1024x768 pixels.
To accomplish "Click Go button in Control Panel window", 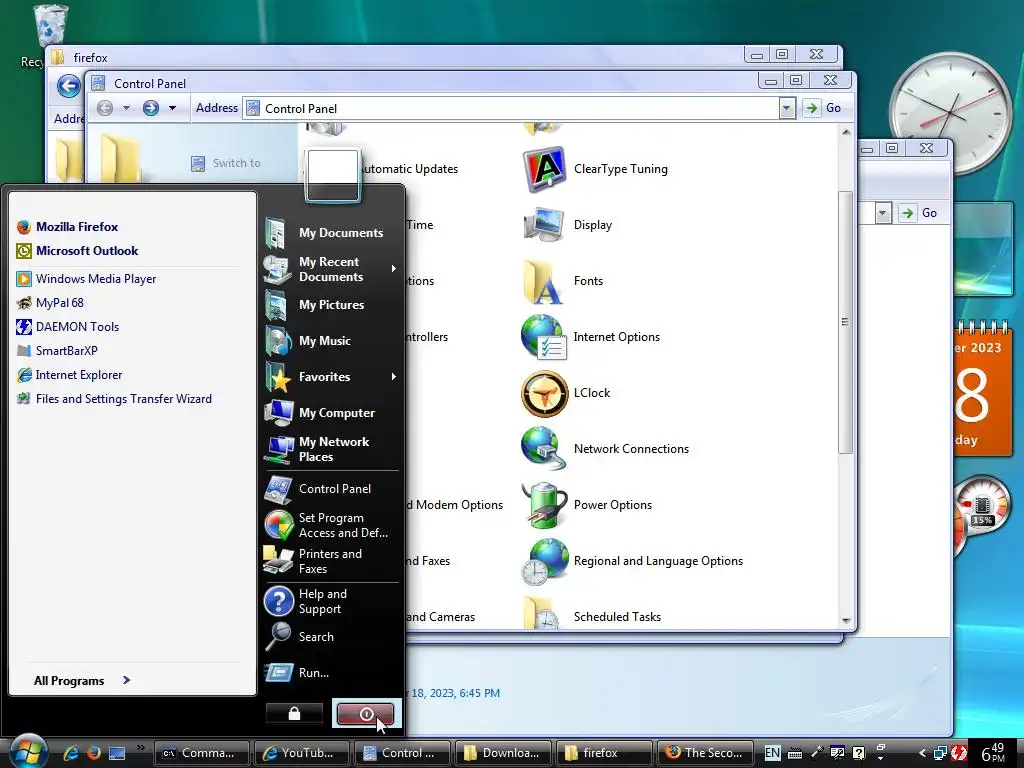I will [823, 108].
